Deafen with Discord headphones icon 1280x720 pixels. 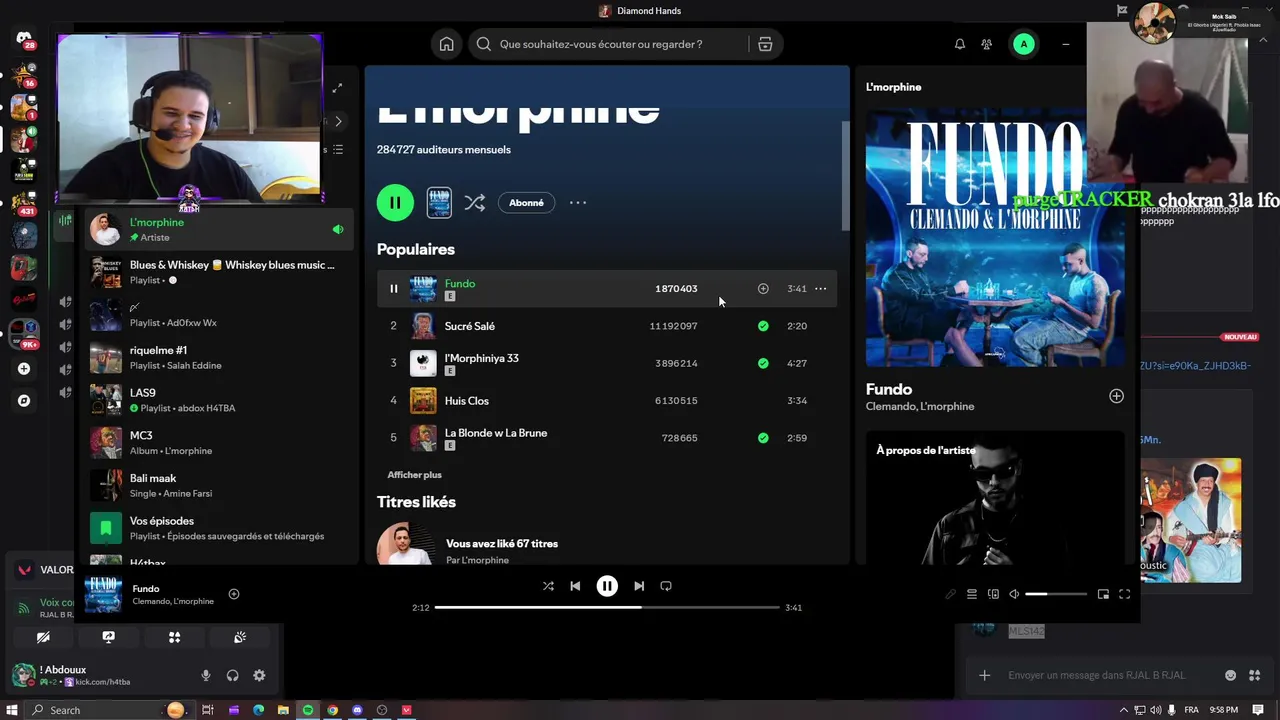pos(232,675)
